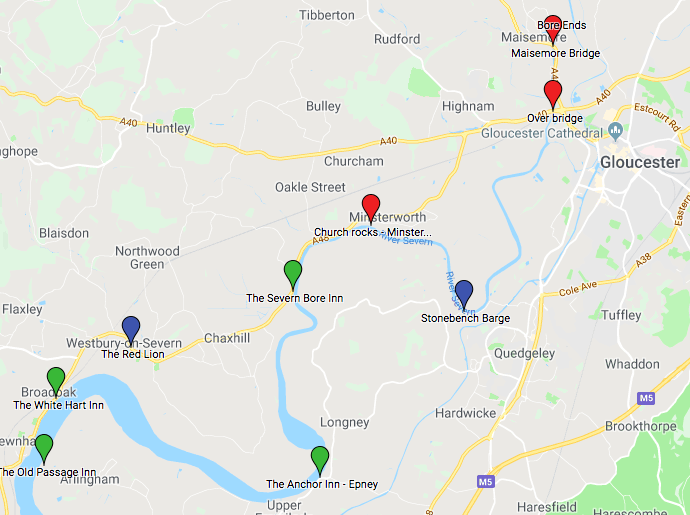Select the green Old Passage Inn pin
The height and width of the screenshot is (515, 690).
click(44, 448)
